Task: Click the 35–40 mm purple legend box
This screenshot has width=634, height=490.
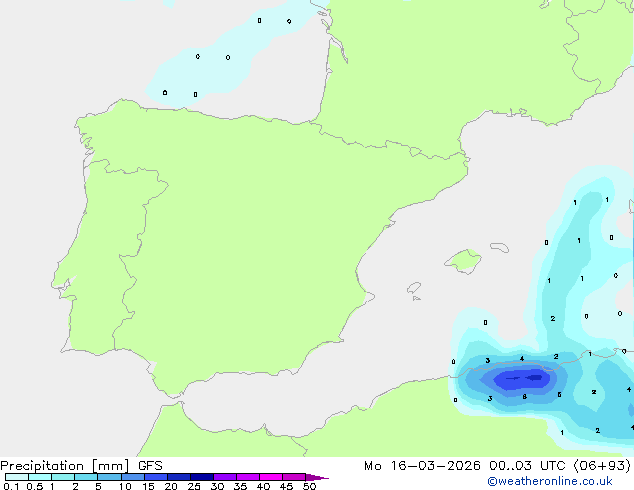Action: pos(248,477)
